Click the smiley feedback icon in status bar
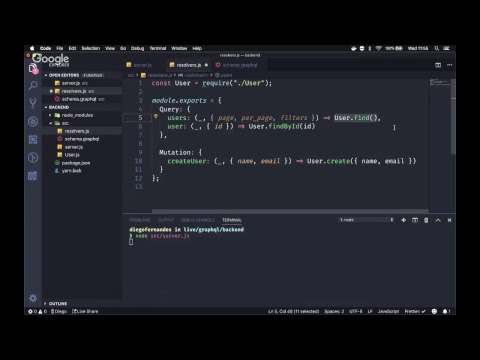480x360 pixels. (x=434, y=311)
